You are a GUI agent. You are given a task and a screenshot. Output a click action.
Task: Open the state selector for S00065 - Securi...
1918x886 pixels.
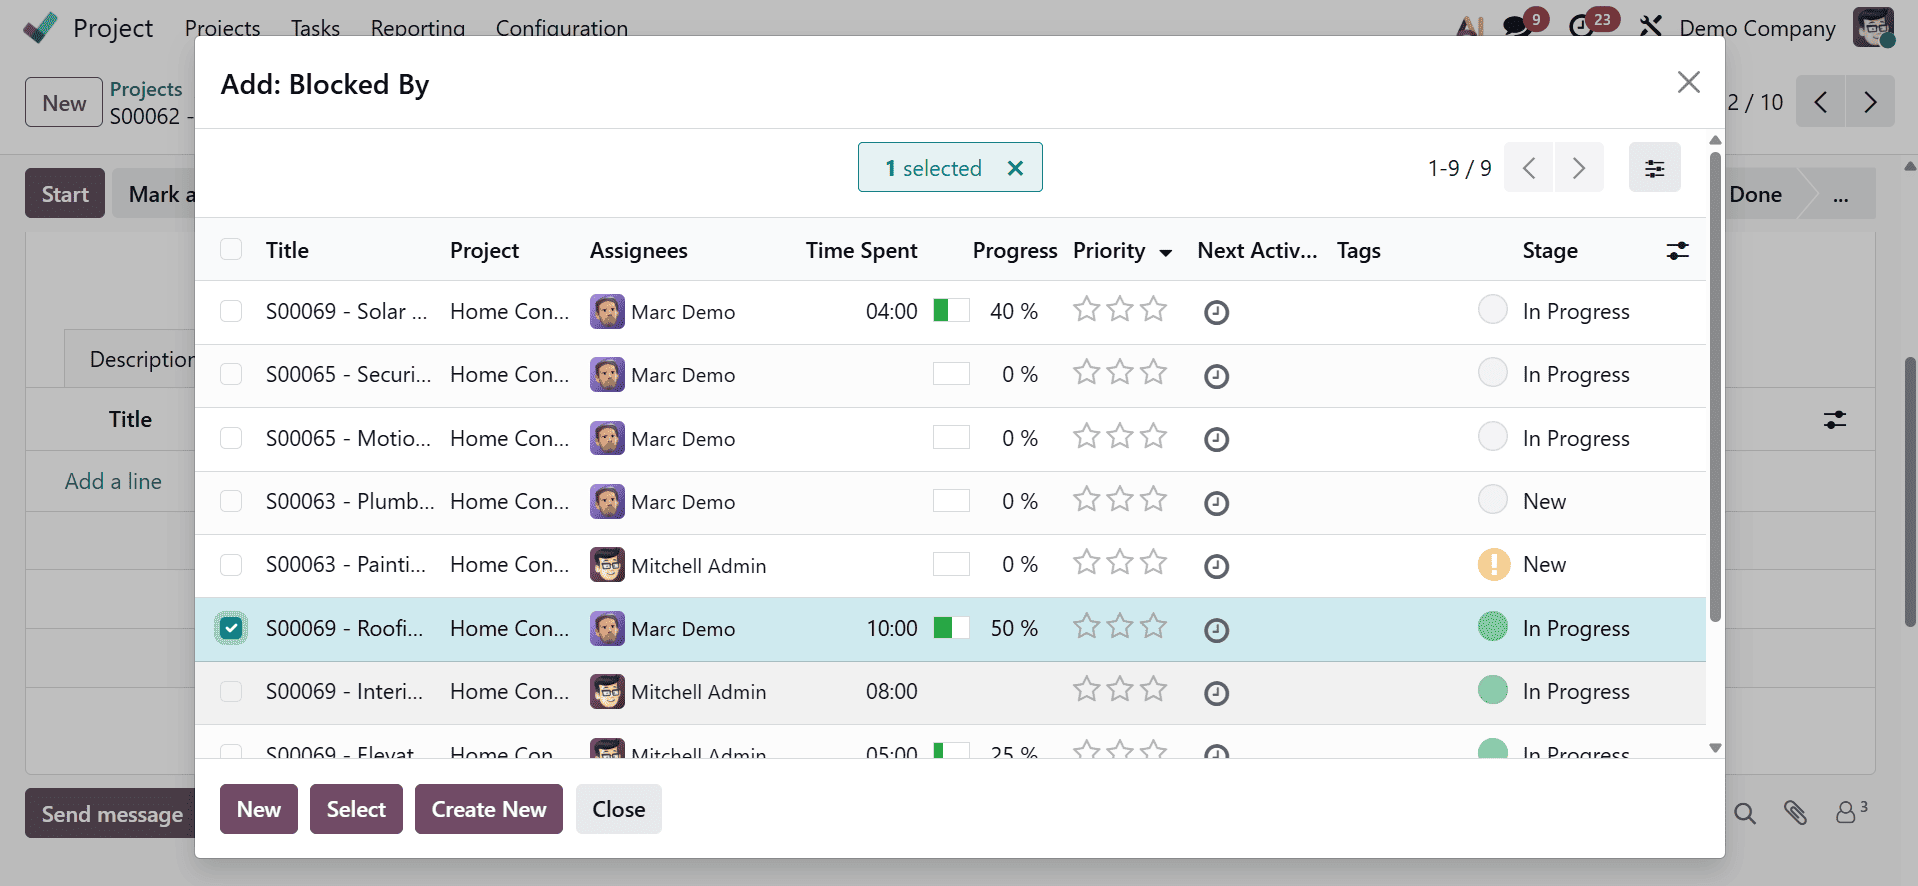(1492, 372)
